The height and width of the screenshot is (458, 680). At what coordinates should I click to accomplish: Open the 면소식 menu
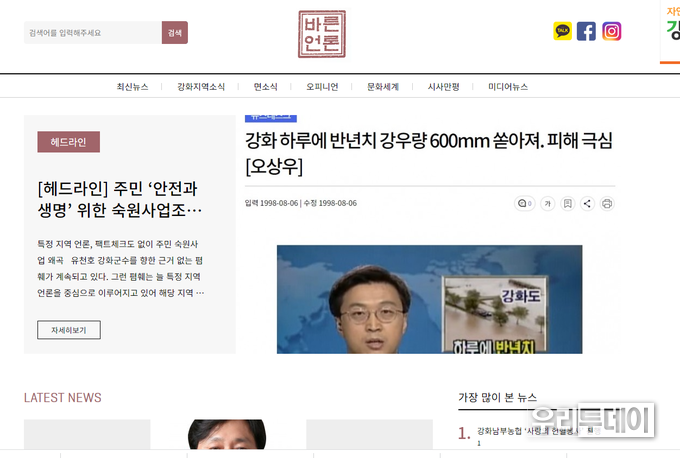[x=265, y=87]
